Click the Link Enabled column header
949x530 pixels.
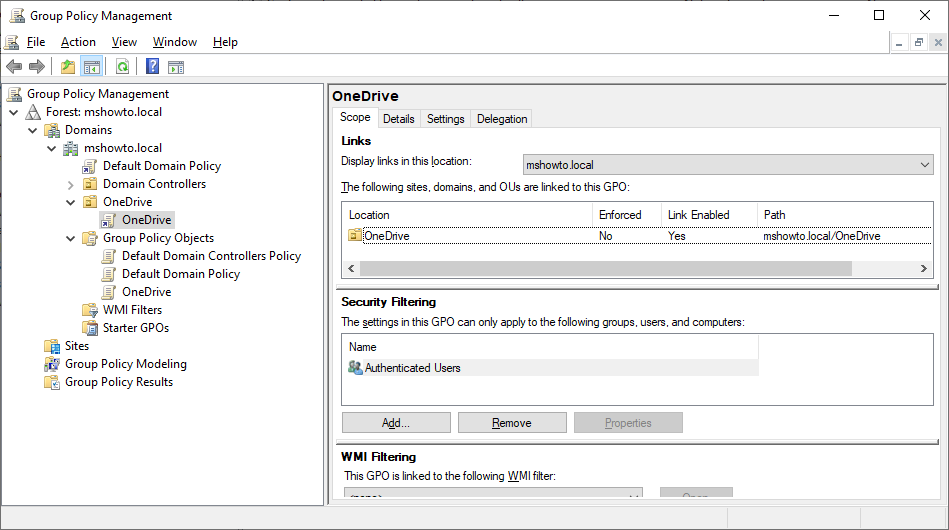pos(709,215)
